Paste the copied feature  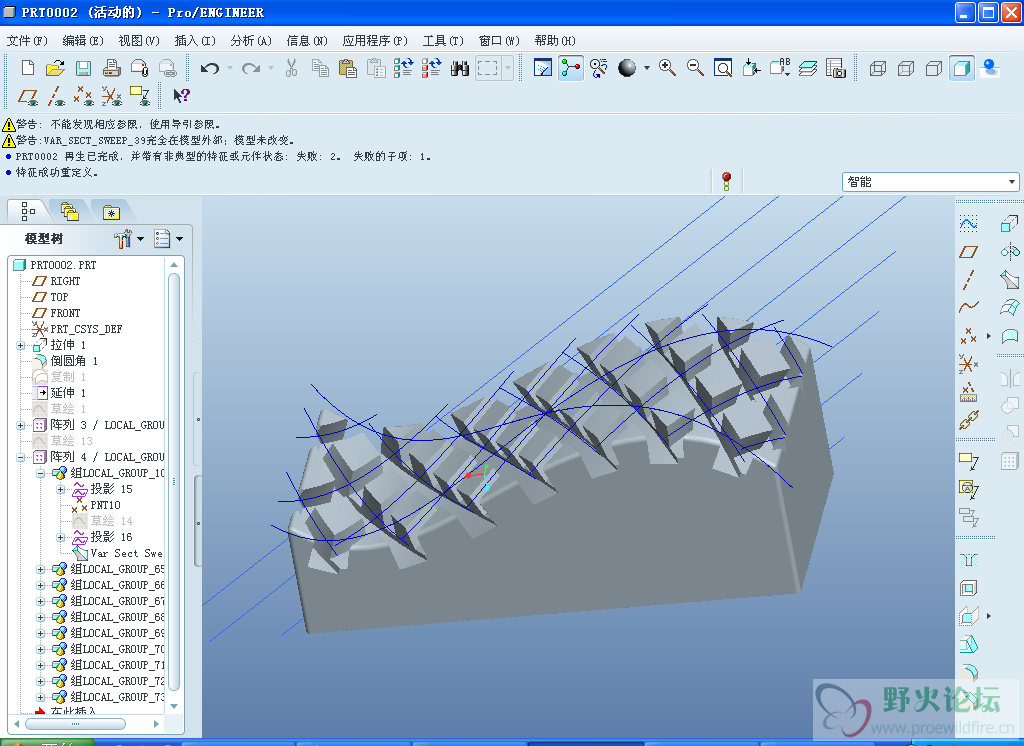pyautogui.click(x=347, y=68)
